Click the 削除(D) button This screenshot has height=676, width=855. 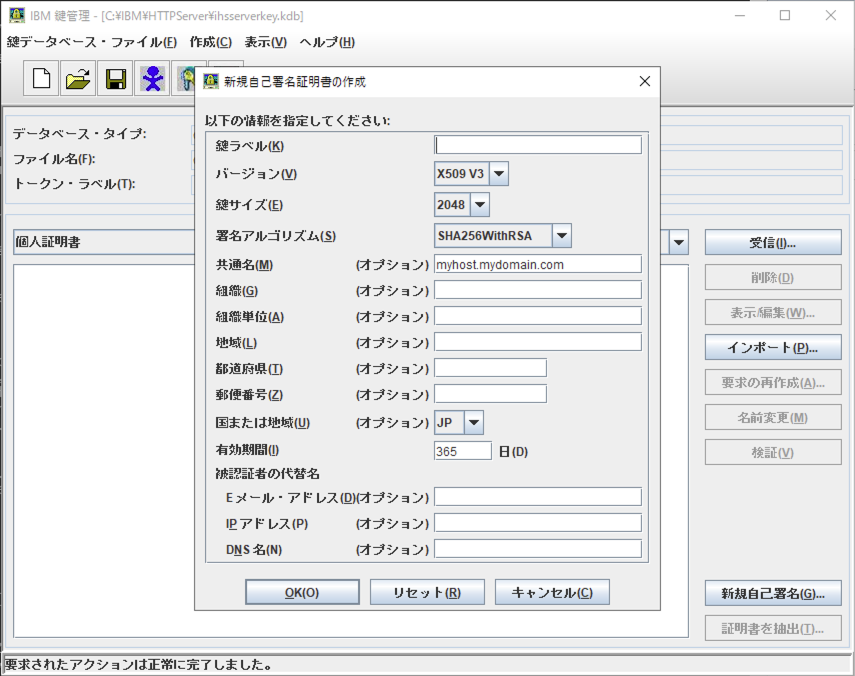773,277
